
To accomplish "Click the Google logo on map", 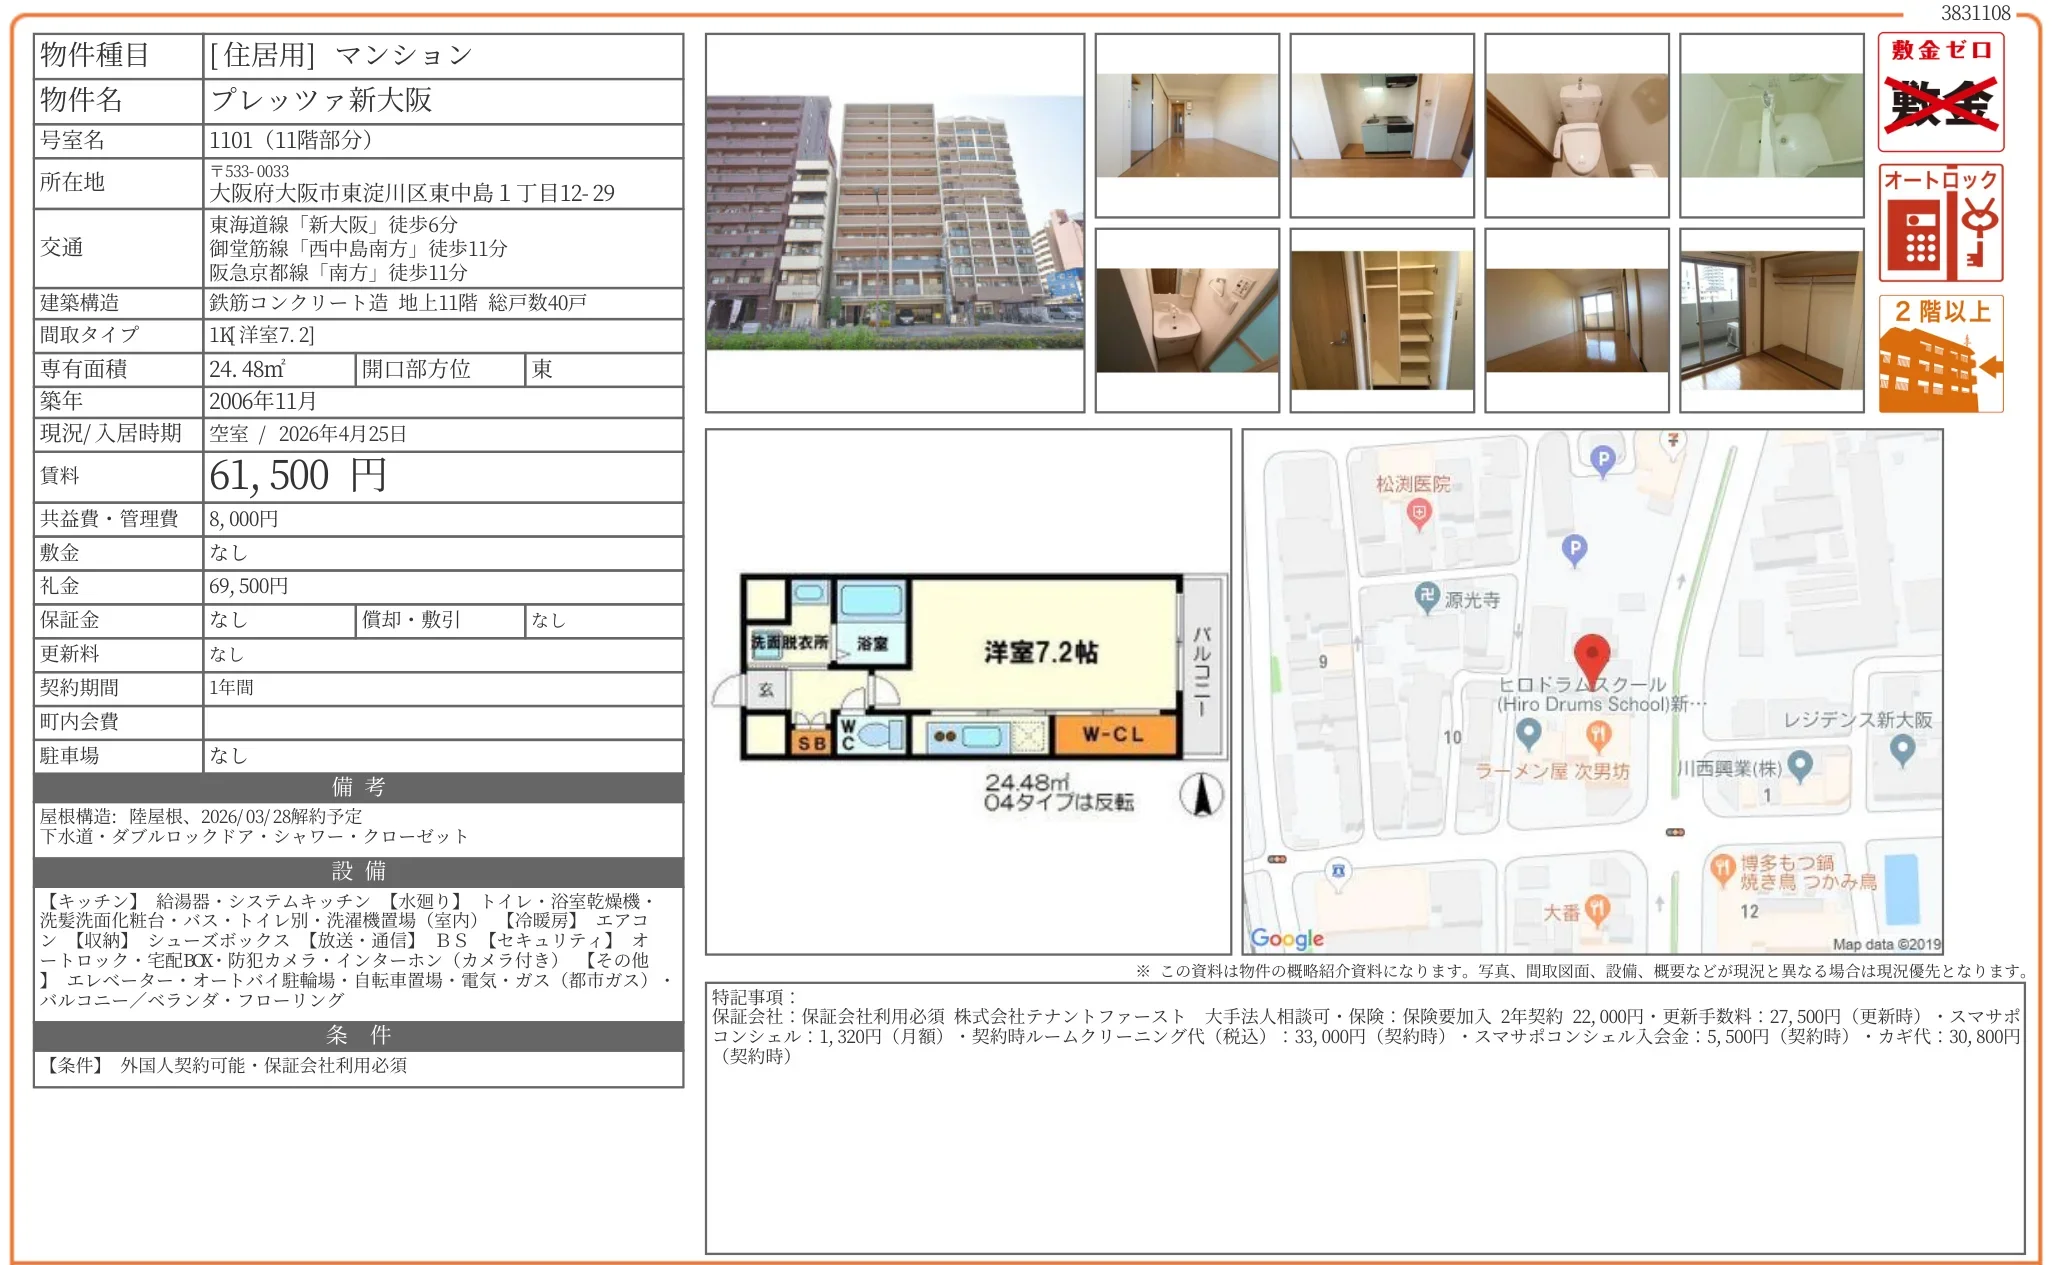I will (x=1286, y=938).
